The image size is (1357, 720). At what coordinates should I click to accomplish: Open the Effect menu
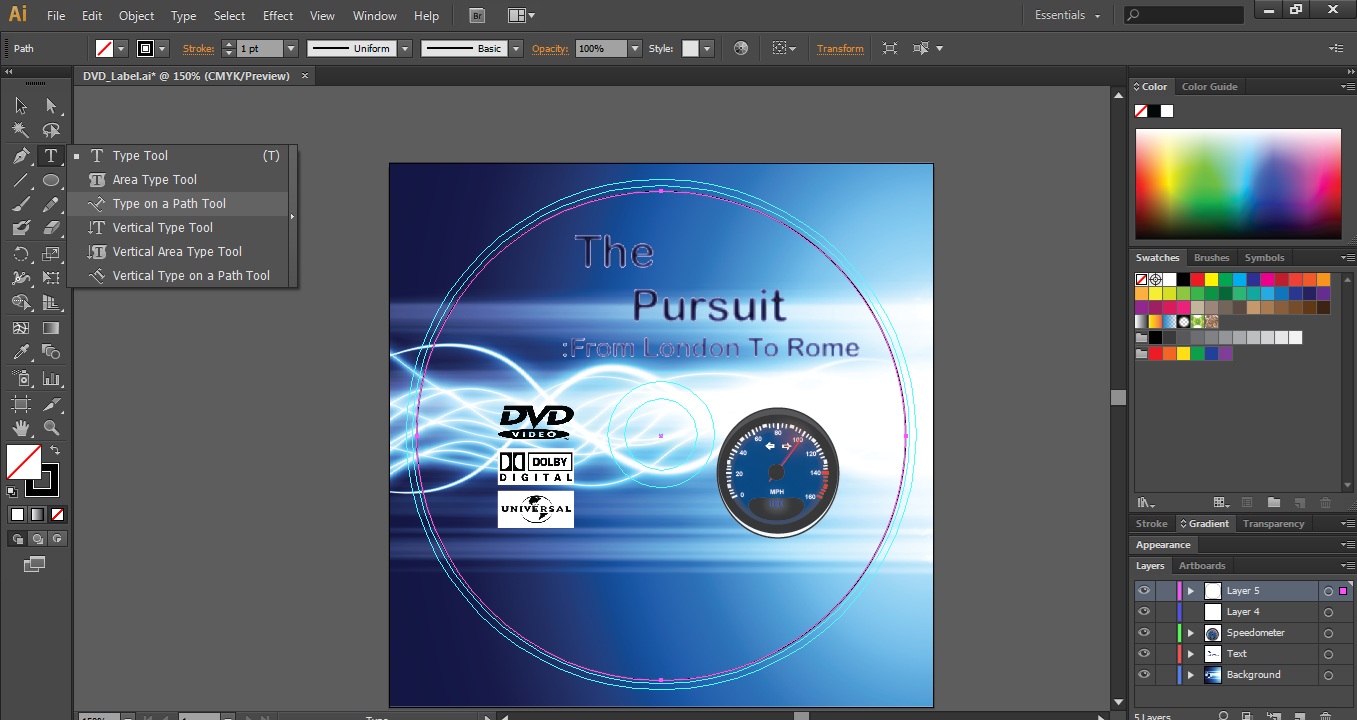click(x=278, y=16)
